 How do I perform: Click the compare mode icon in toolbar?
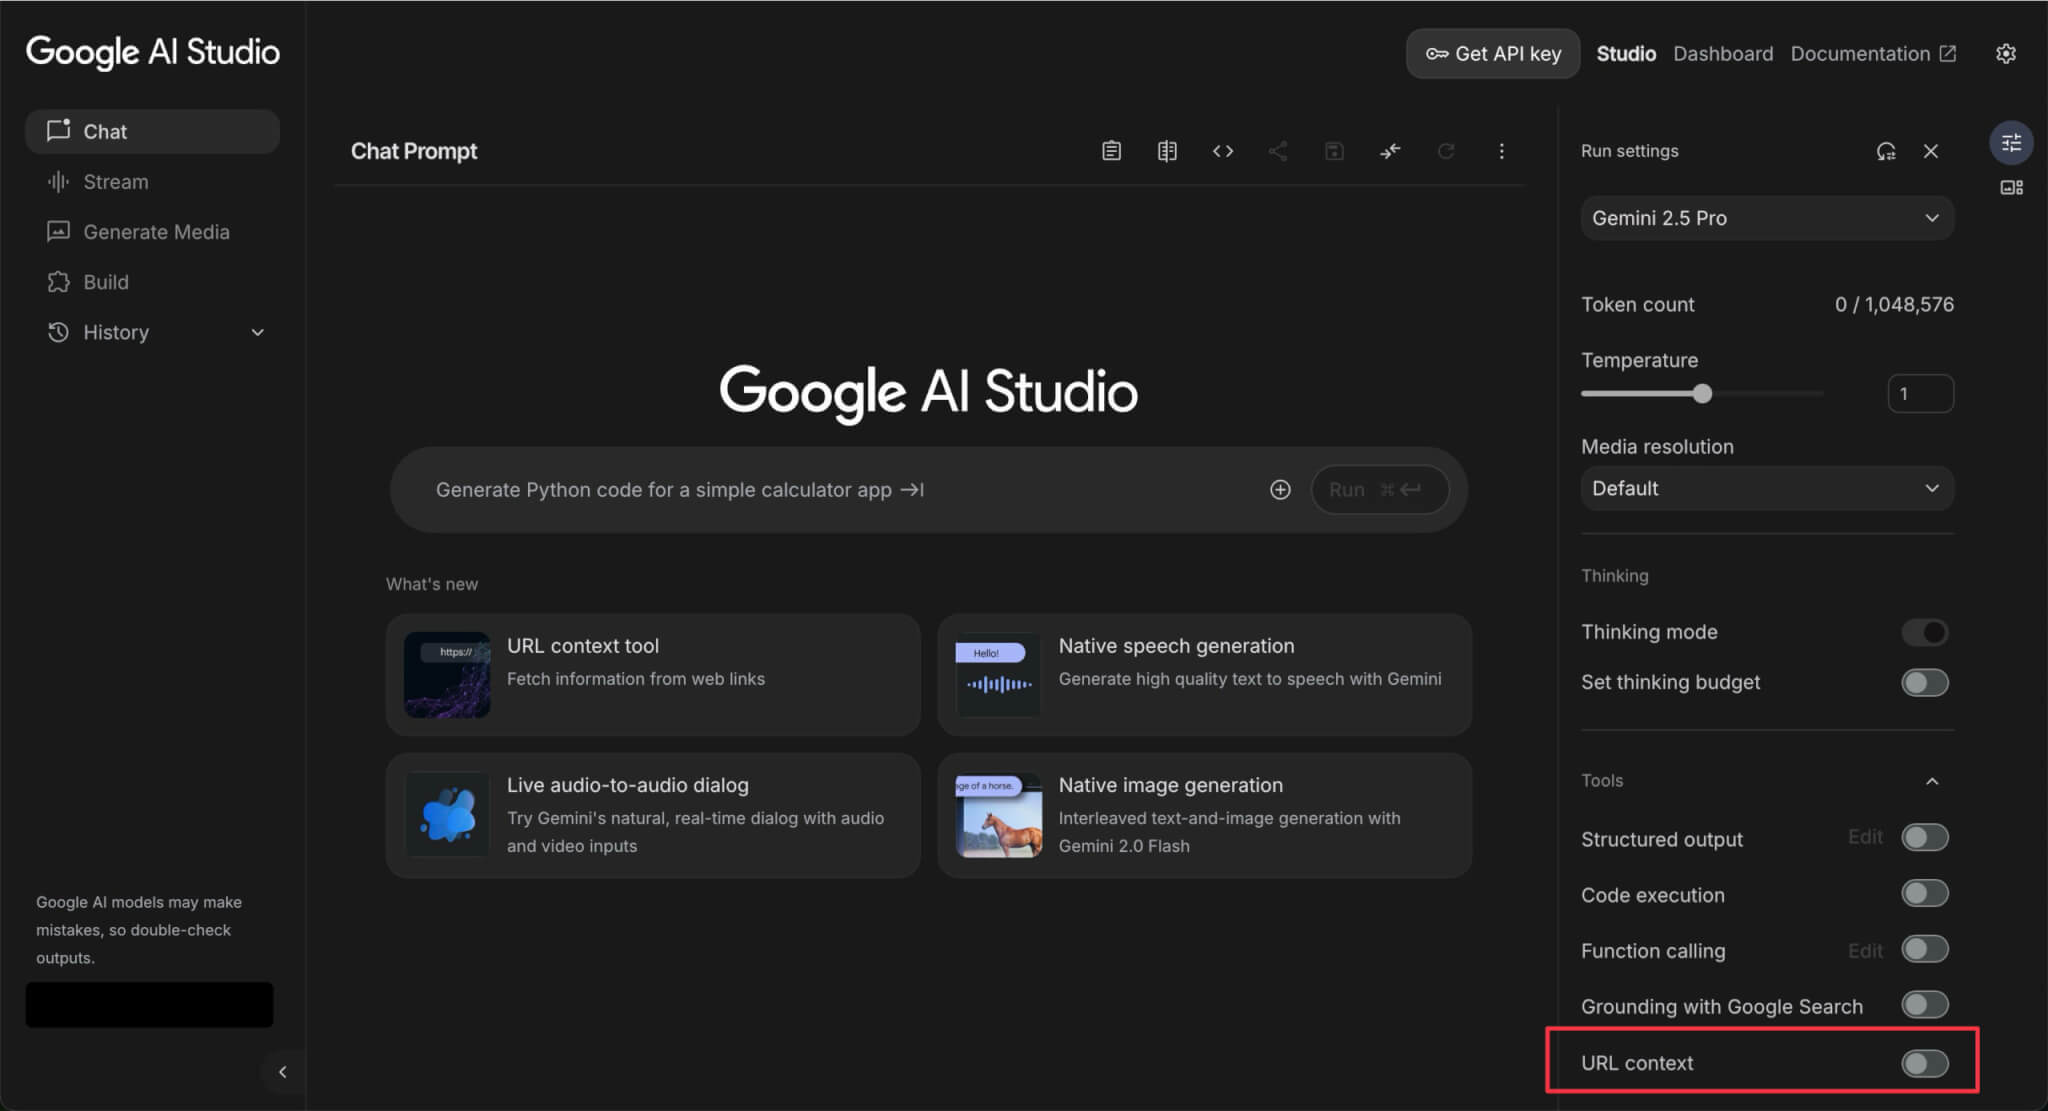pyautogui.click(x=1167, y=151)
